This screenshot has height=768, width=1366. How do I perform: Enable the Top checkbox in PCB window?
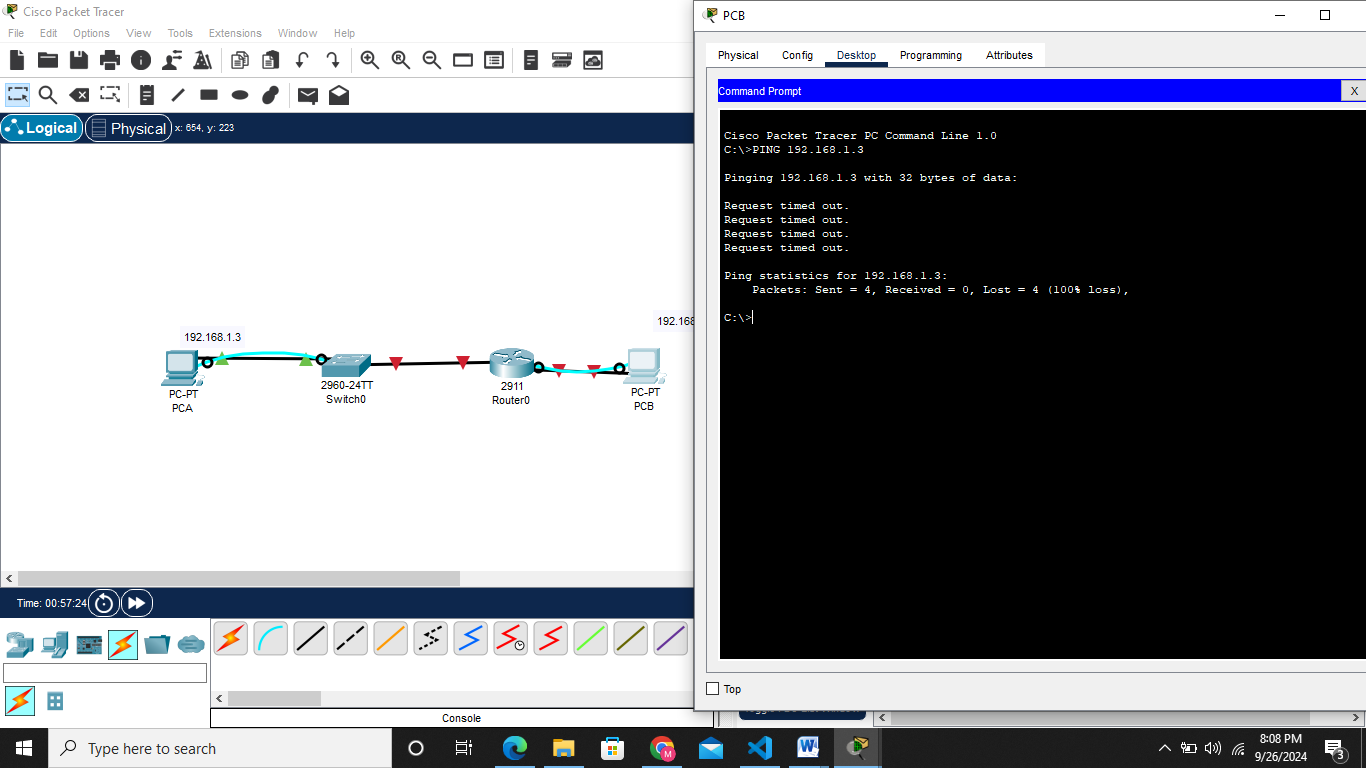coord(713,689)
